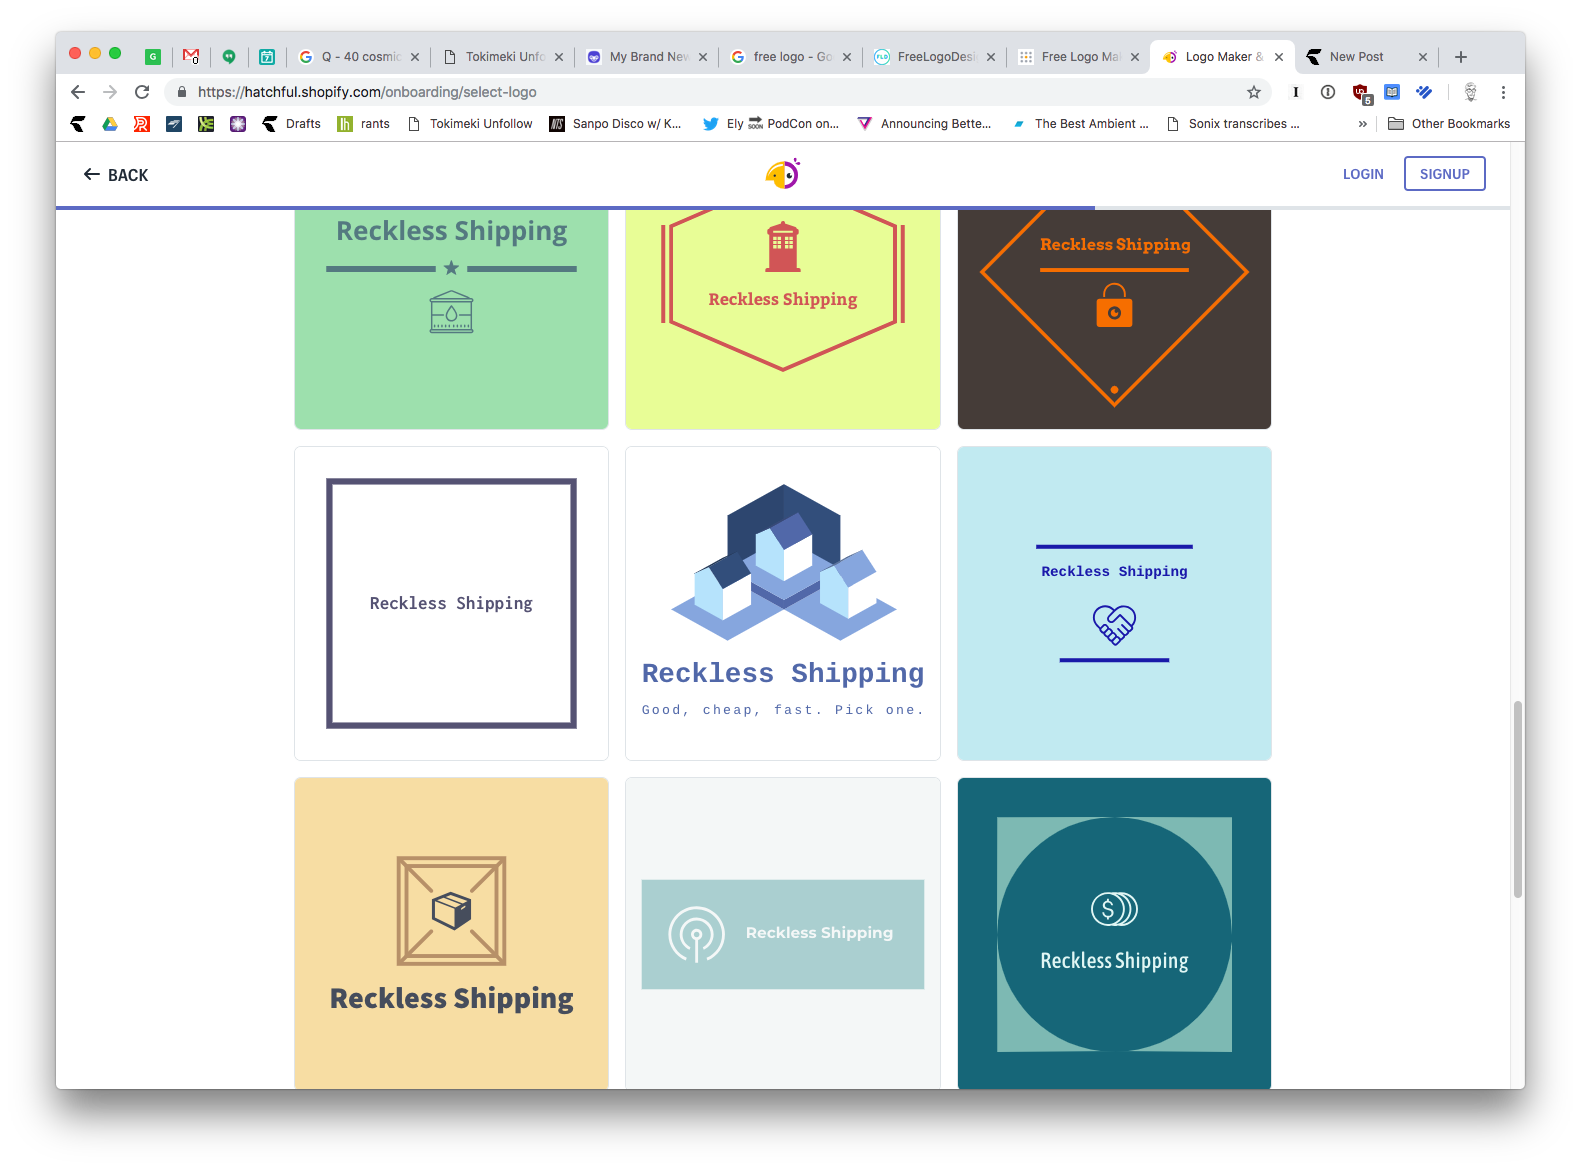Reload the current page
The width and height of the screenshot is (1581, 1169).
(142, 92)
